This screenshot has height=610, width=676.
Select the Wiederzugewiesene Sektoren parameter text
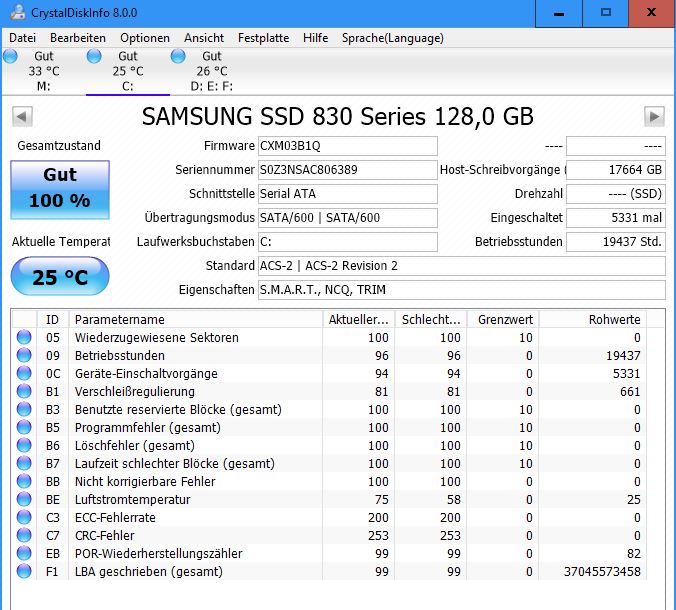pyautogui.click(x=156, y=338)
